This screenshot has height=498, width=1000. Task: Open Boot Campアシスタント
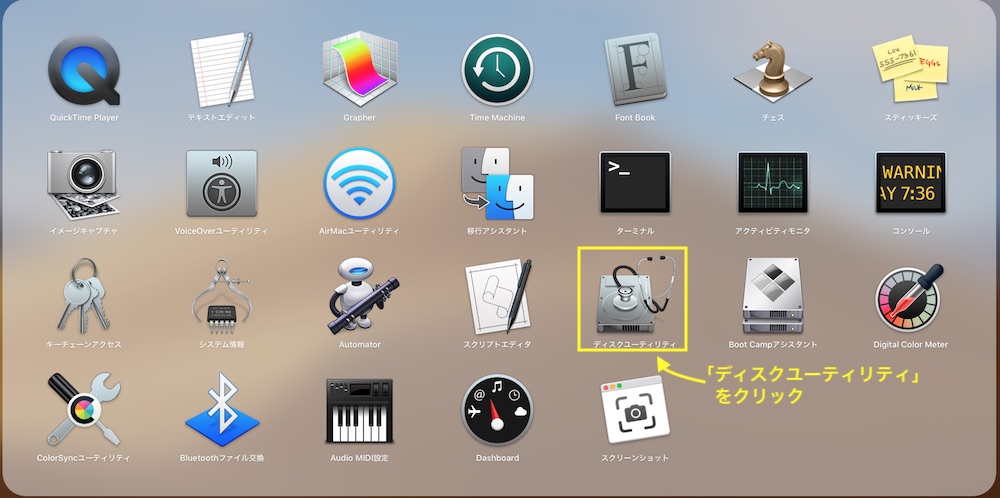773,296
